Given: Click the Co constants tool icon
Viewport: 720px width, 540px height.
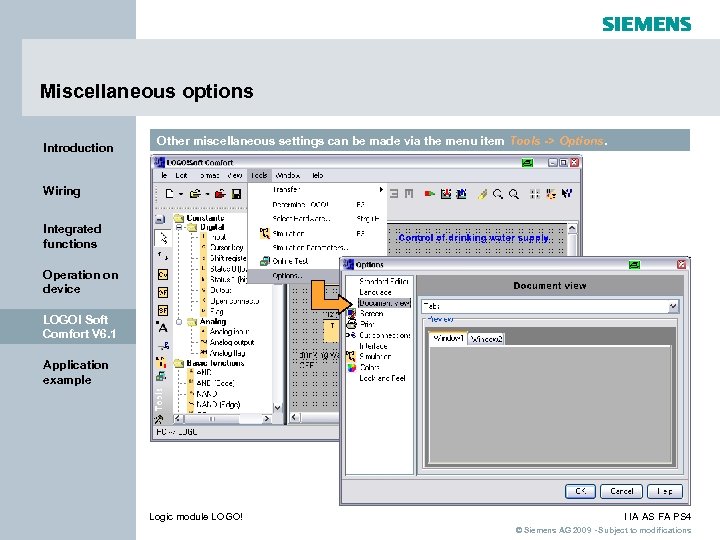Looking at the screenshot, I should [163, 274].
